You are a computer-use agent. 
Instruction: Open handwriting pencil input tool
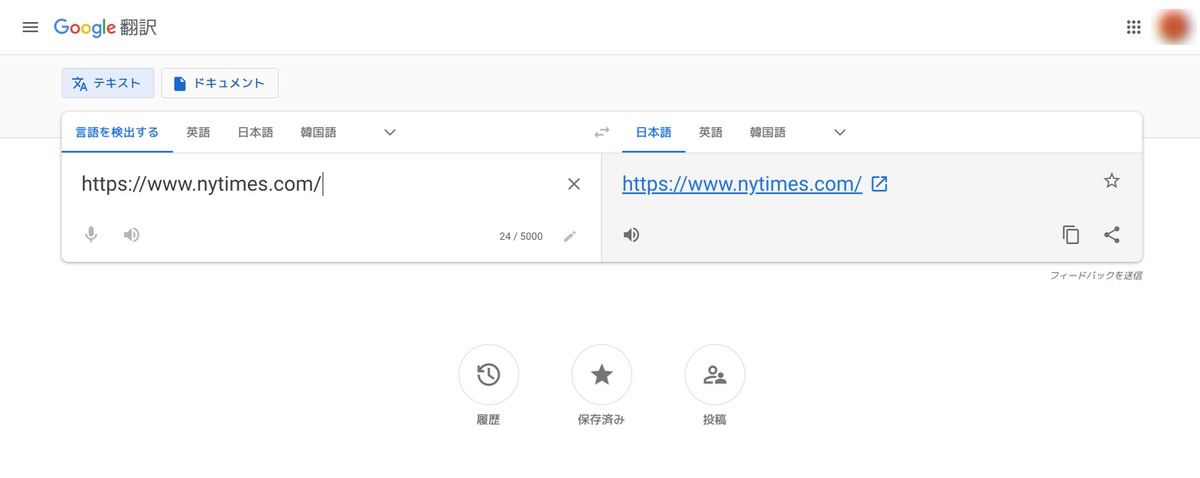coord(570,236)
